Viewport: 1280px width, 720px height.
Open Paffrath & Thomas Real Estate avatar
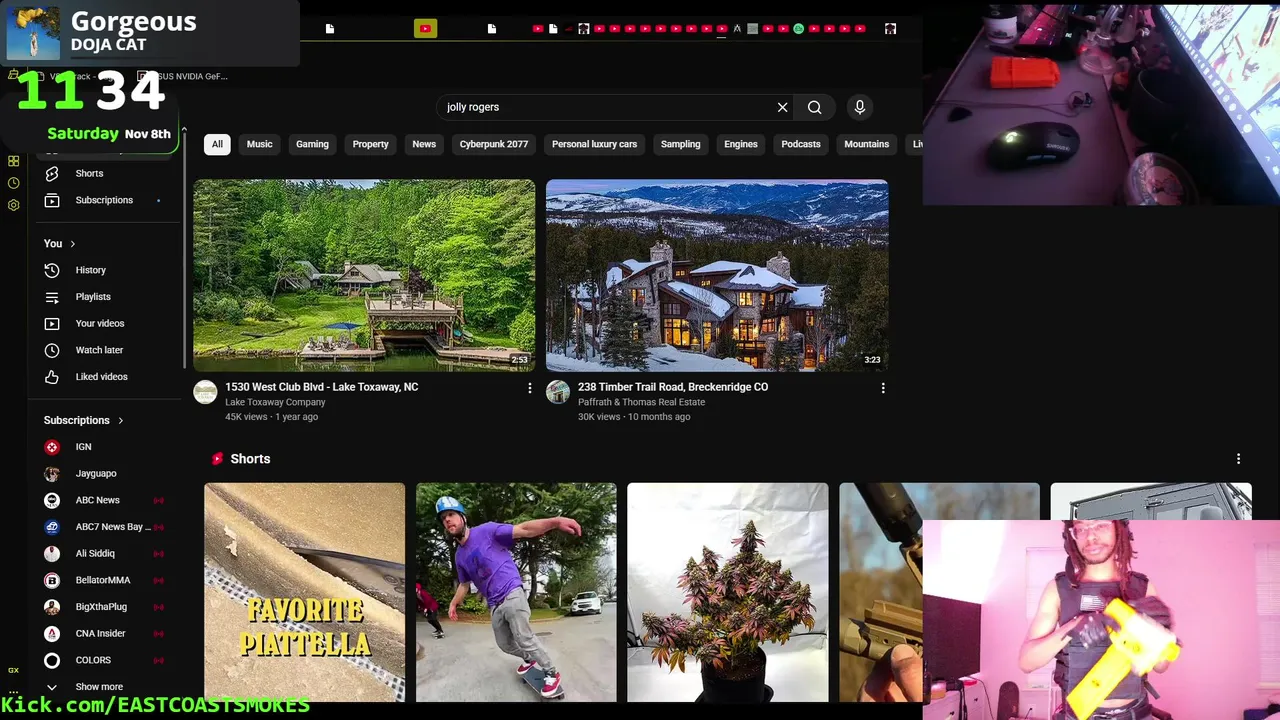tap(558, 392)
